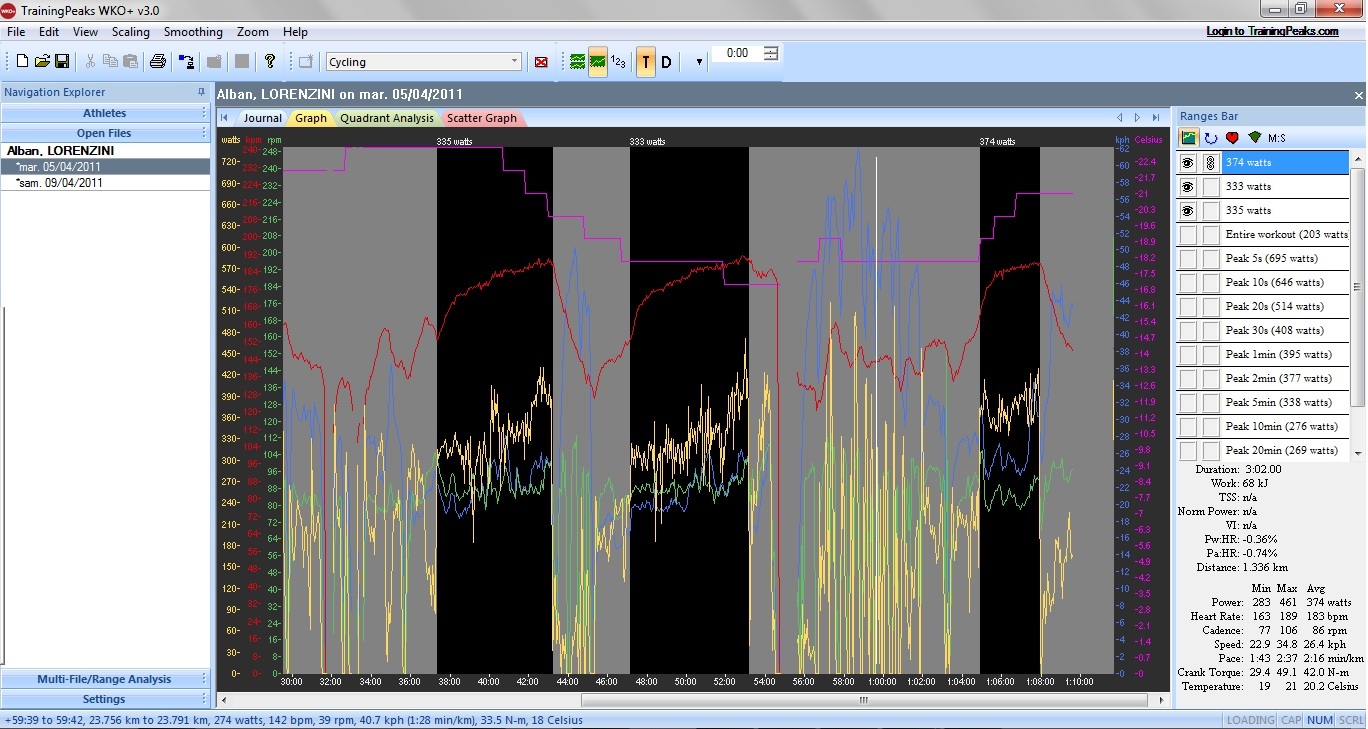
Task: Toggle the D distance axis button
Action: click(x=666, y=62)
